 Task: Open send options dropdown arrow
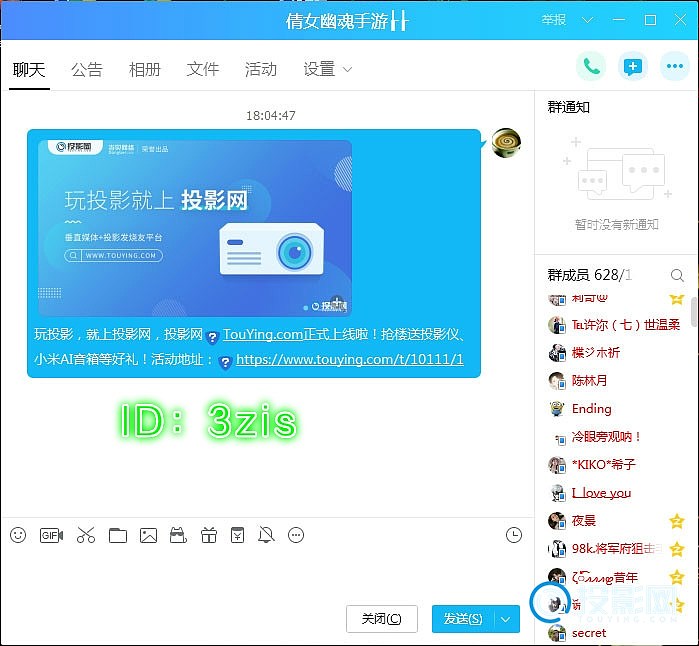click(x=506, y=619)
